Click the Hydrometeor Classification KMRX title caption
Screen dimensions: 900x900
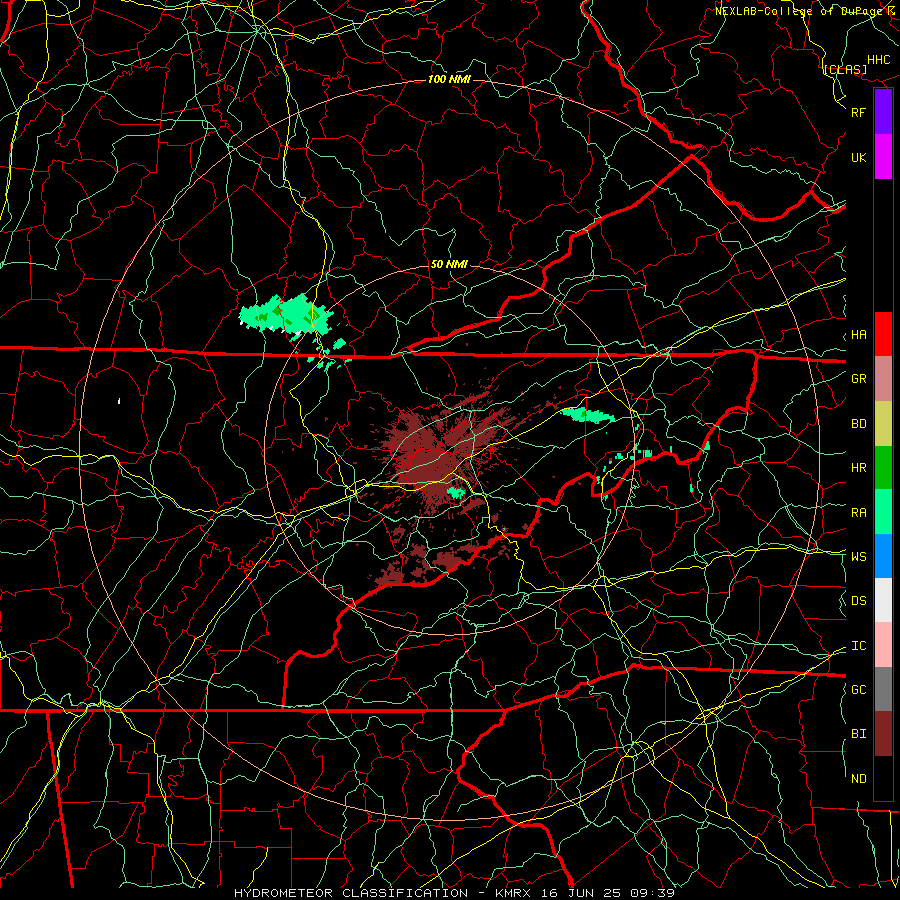coord(454,893)
